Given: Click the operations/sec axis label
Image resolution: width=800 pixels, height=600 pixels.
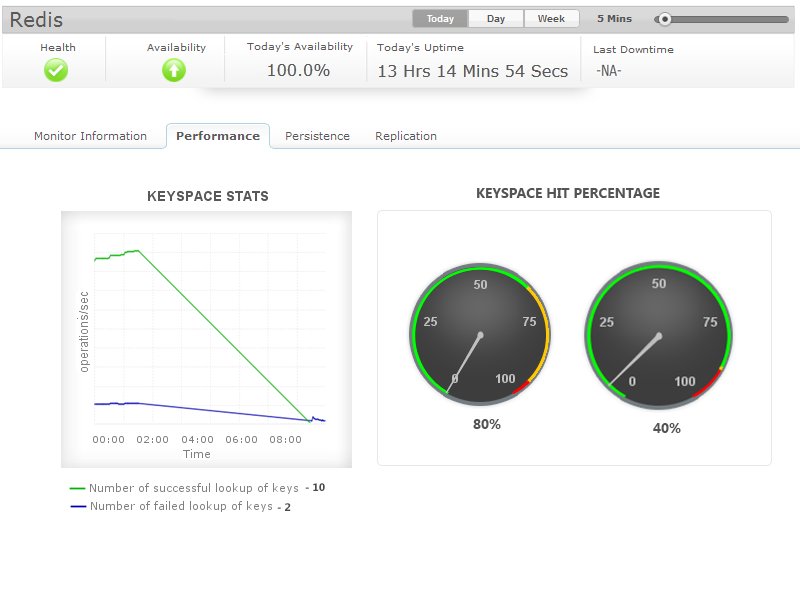Looking at the screenshot, I should tap(84, 332).
